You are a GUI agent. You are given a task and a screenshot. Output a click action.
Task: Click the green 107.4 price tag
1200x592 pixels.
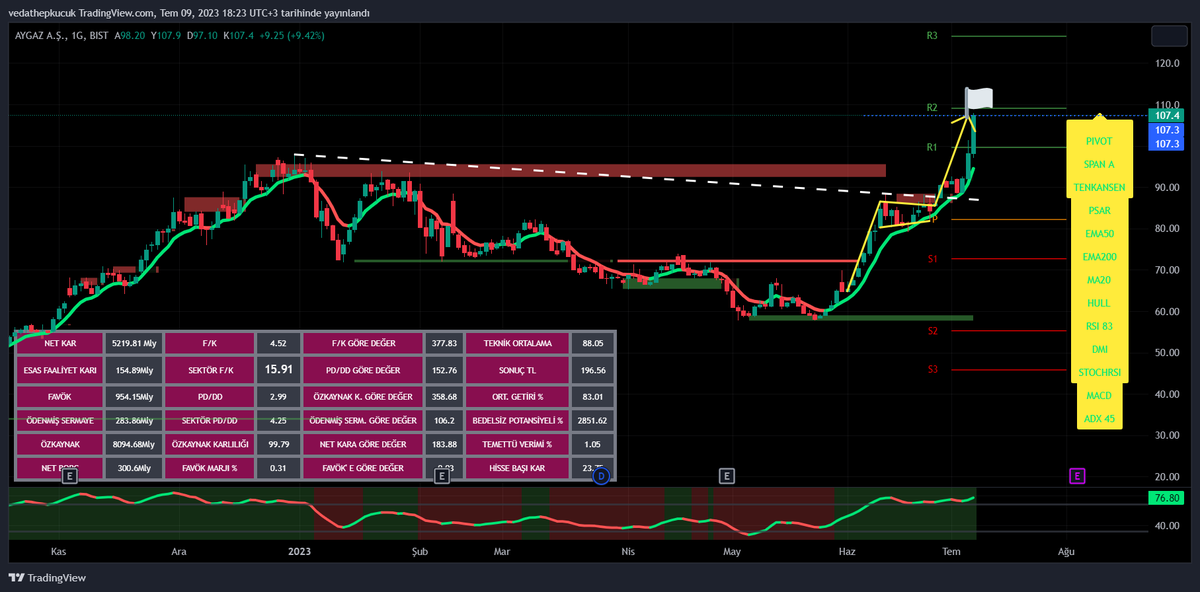coord(1167,116)
